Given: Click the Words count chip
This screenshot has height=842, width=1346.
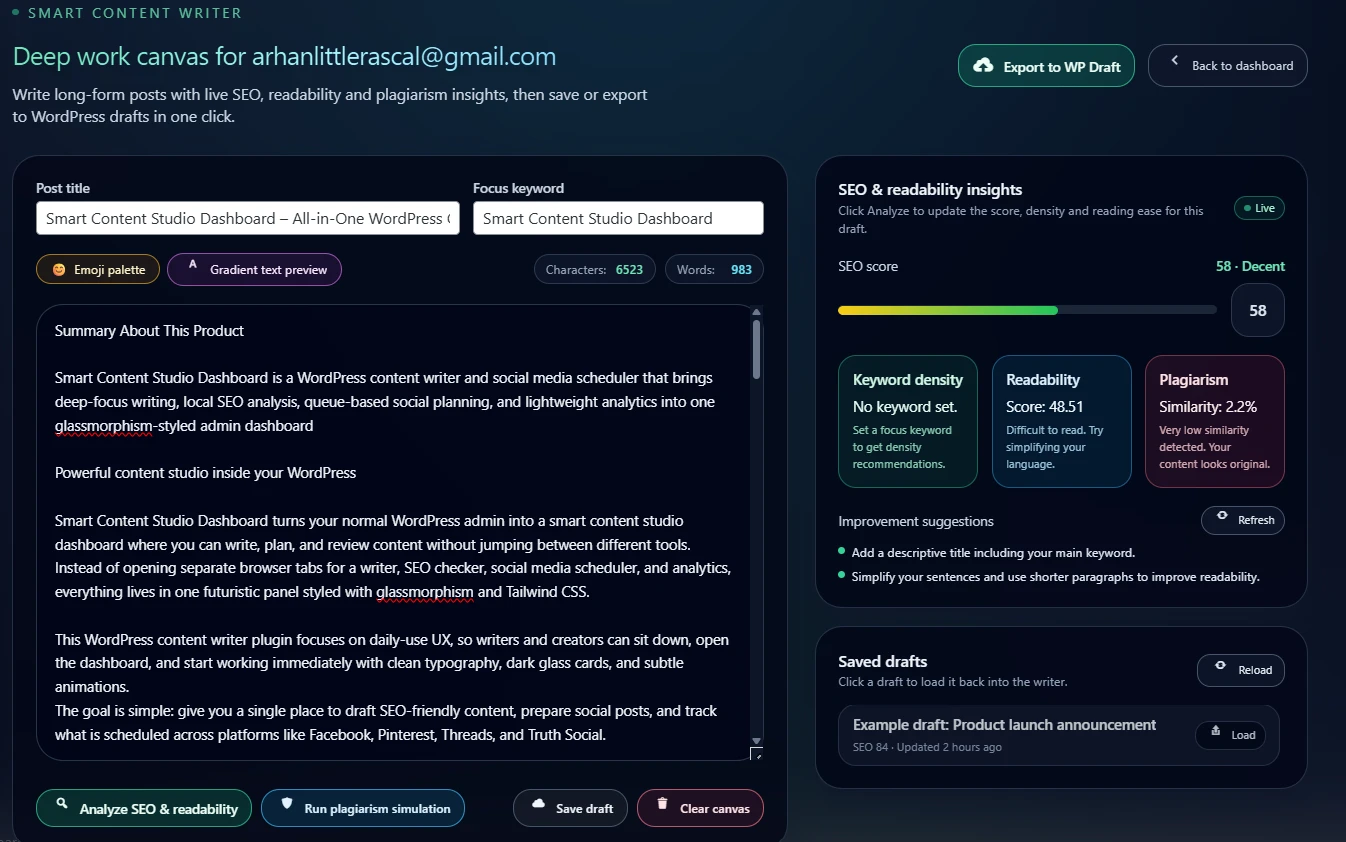Looking at the screenshot, I should tap(714, 268).
